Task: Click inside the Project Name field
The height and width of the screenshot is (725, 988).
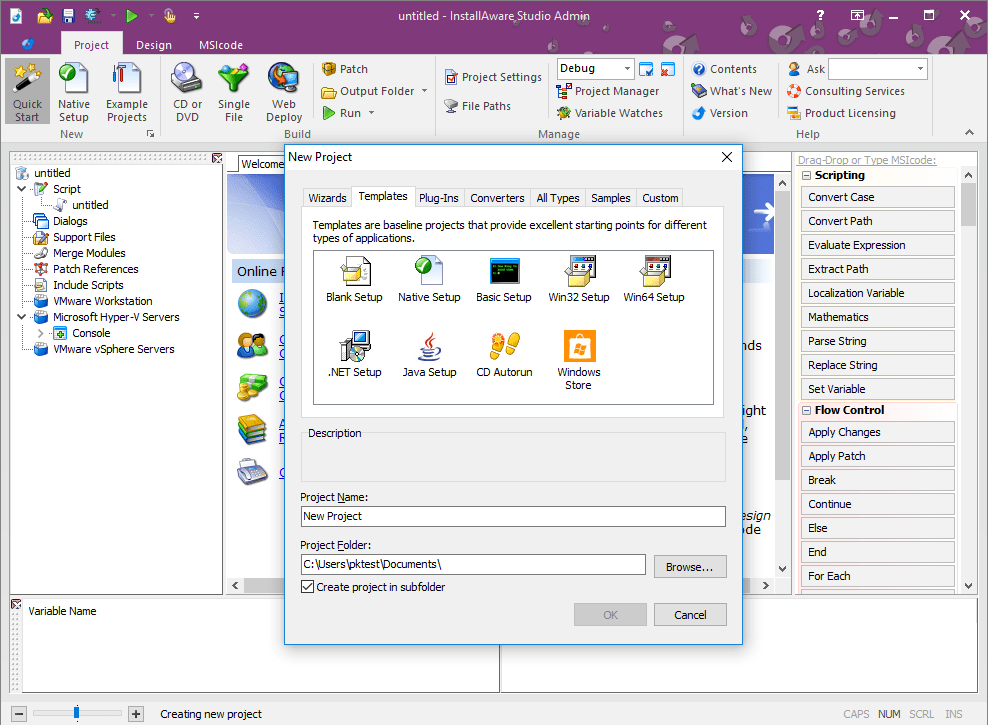Action: (x=513, y=516)
